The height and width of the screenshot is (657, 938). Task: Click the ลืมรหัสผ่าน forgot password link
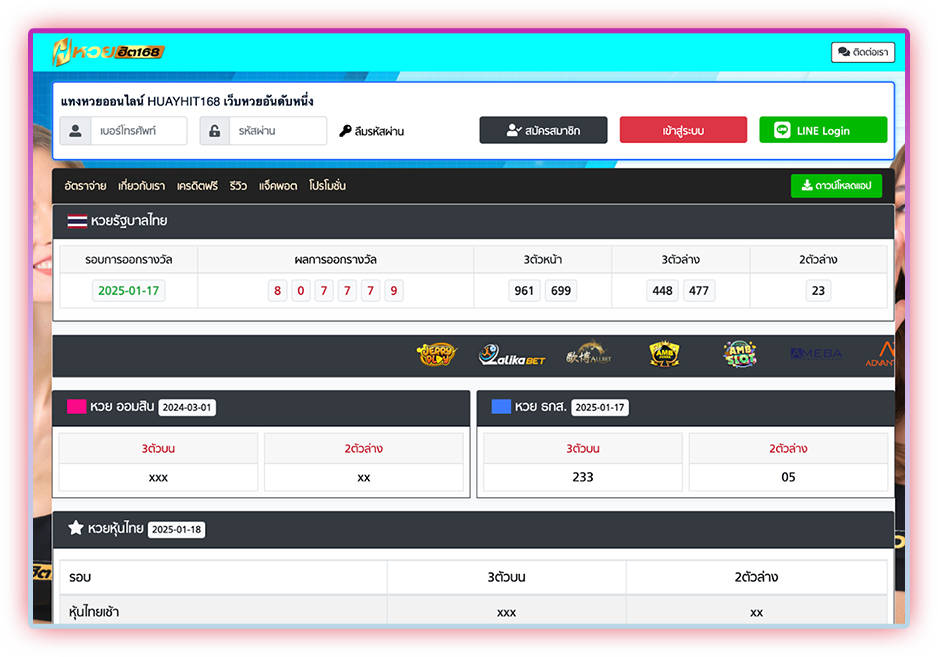click(x=372, y=131)
